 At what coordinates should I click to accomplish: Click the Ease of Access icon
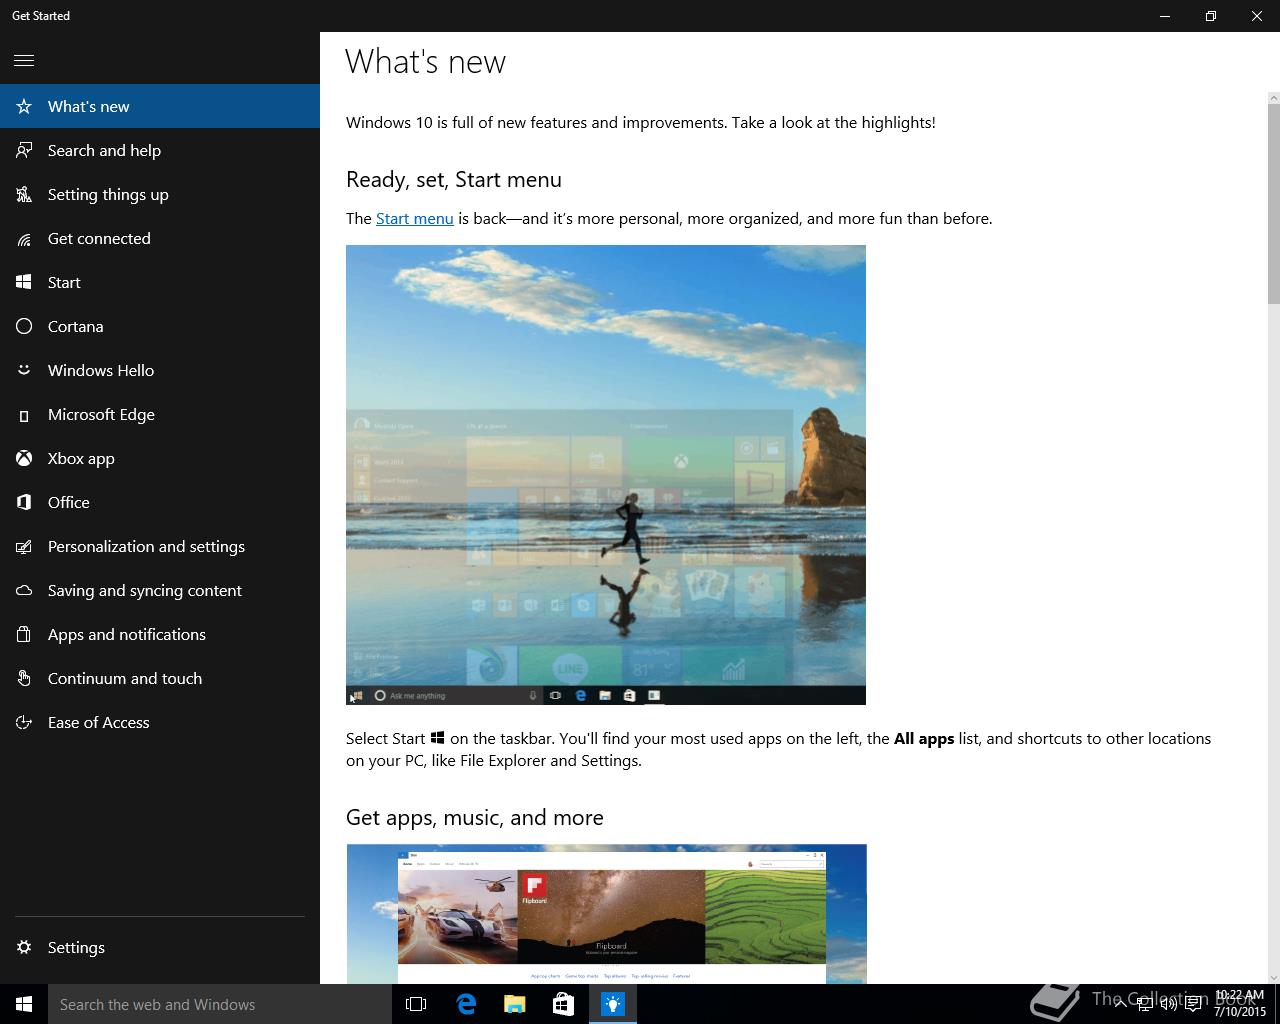(x=24, y=722)
